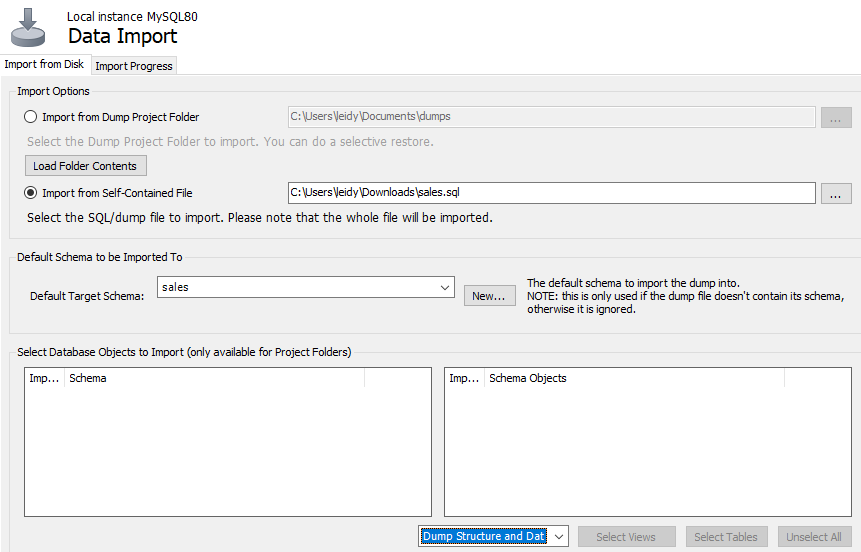The image size is (861, 552).
Task: Click the self-contained file path field
Action: [x=551, y=193]
